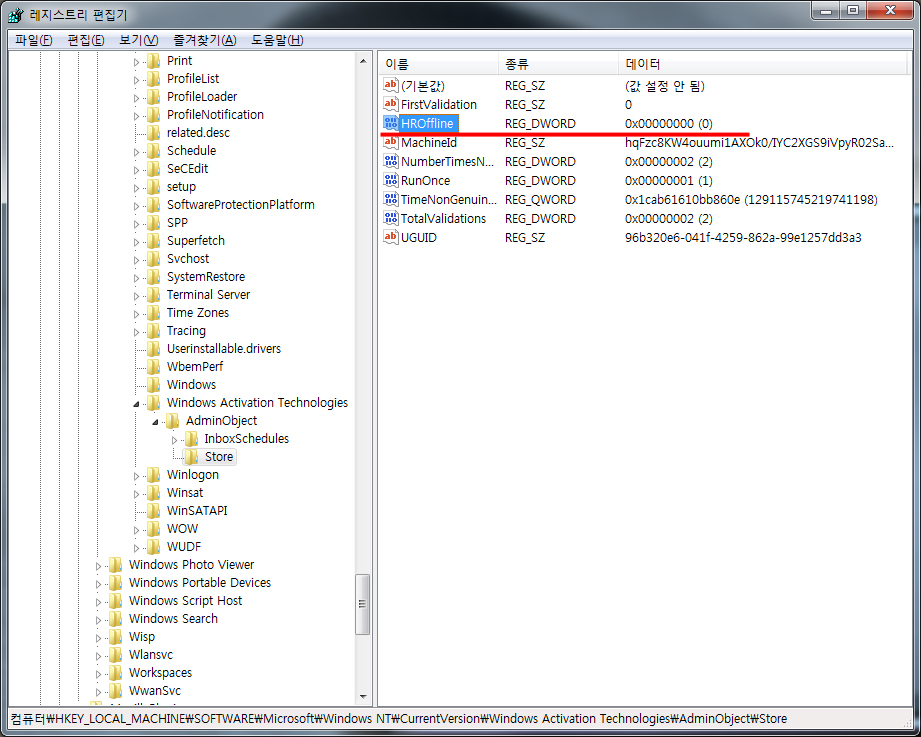Click the NumberTimesN... DWORD icon
The image size is (921, 737).
coord(391,161)
